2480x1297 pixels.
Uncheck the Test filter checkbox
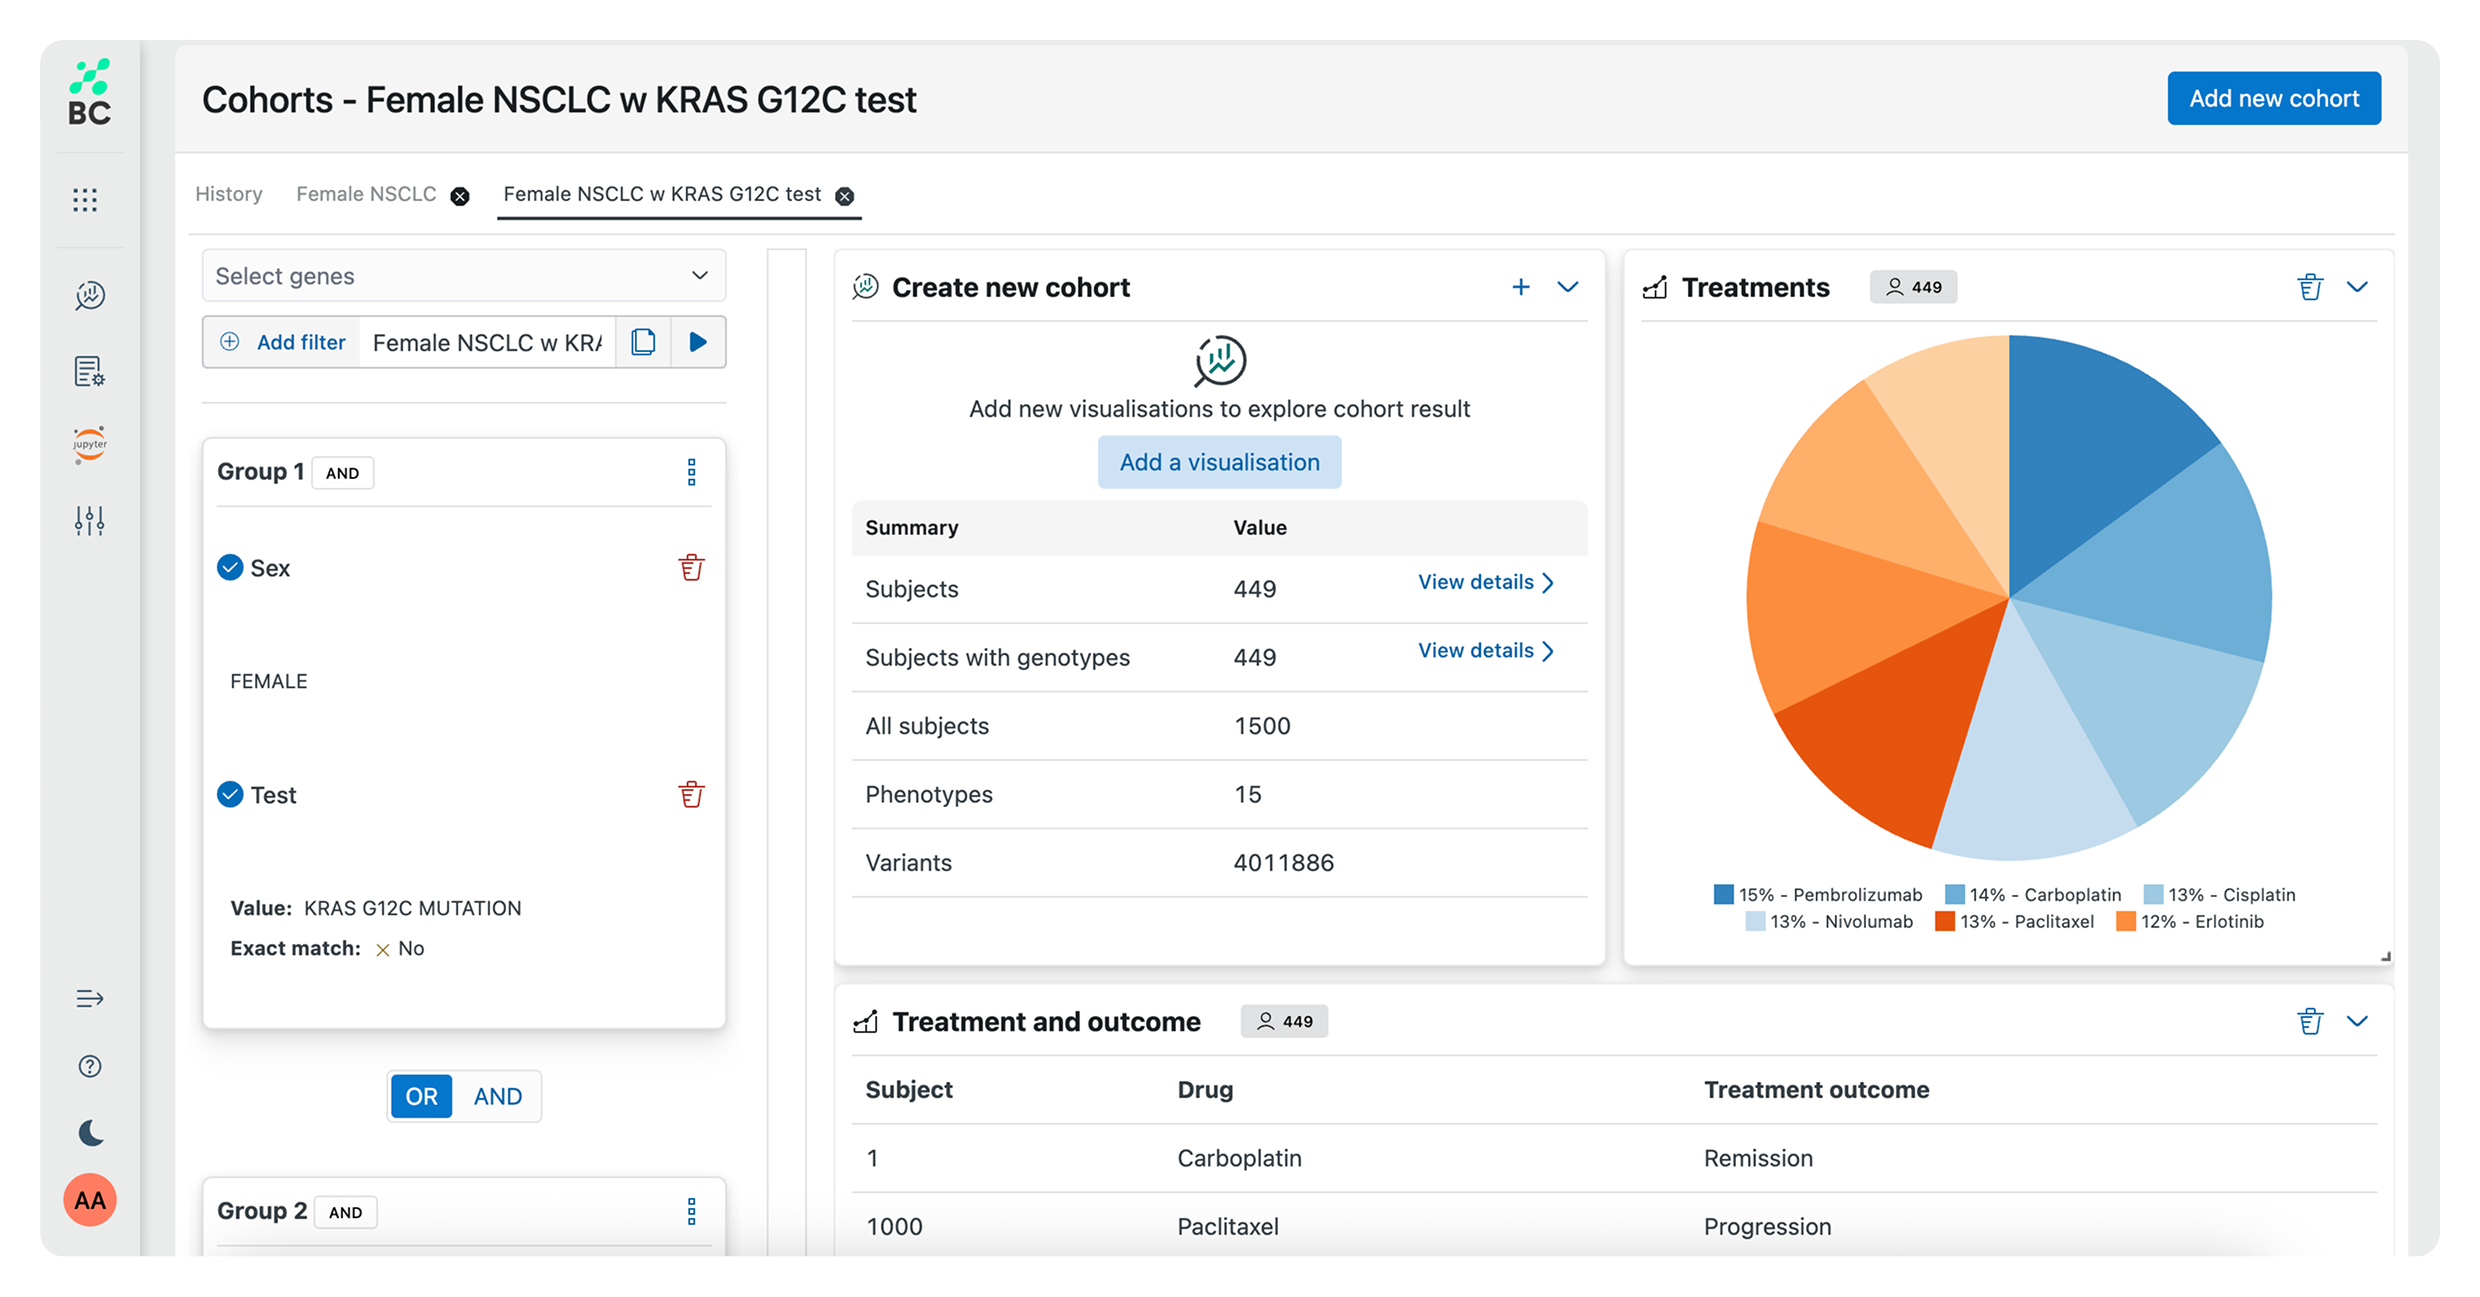click(230, 795)
